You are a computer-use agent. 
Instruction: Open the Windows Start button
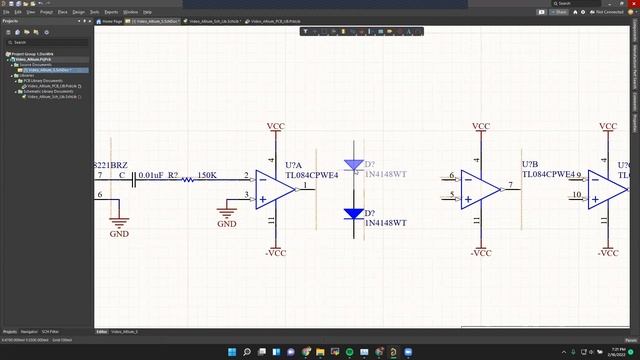[232, 352]
